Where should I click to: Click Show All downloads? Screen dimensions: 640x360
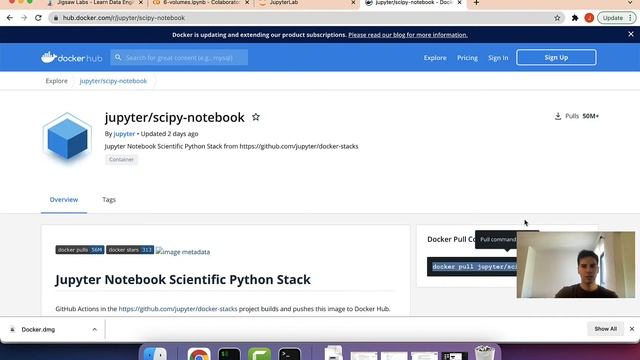click(x=605, y=329)
